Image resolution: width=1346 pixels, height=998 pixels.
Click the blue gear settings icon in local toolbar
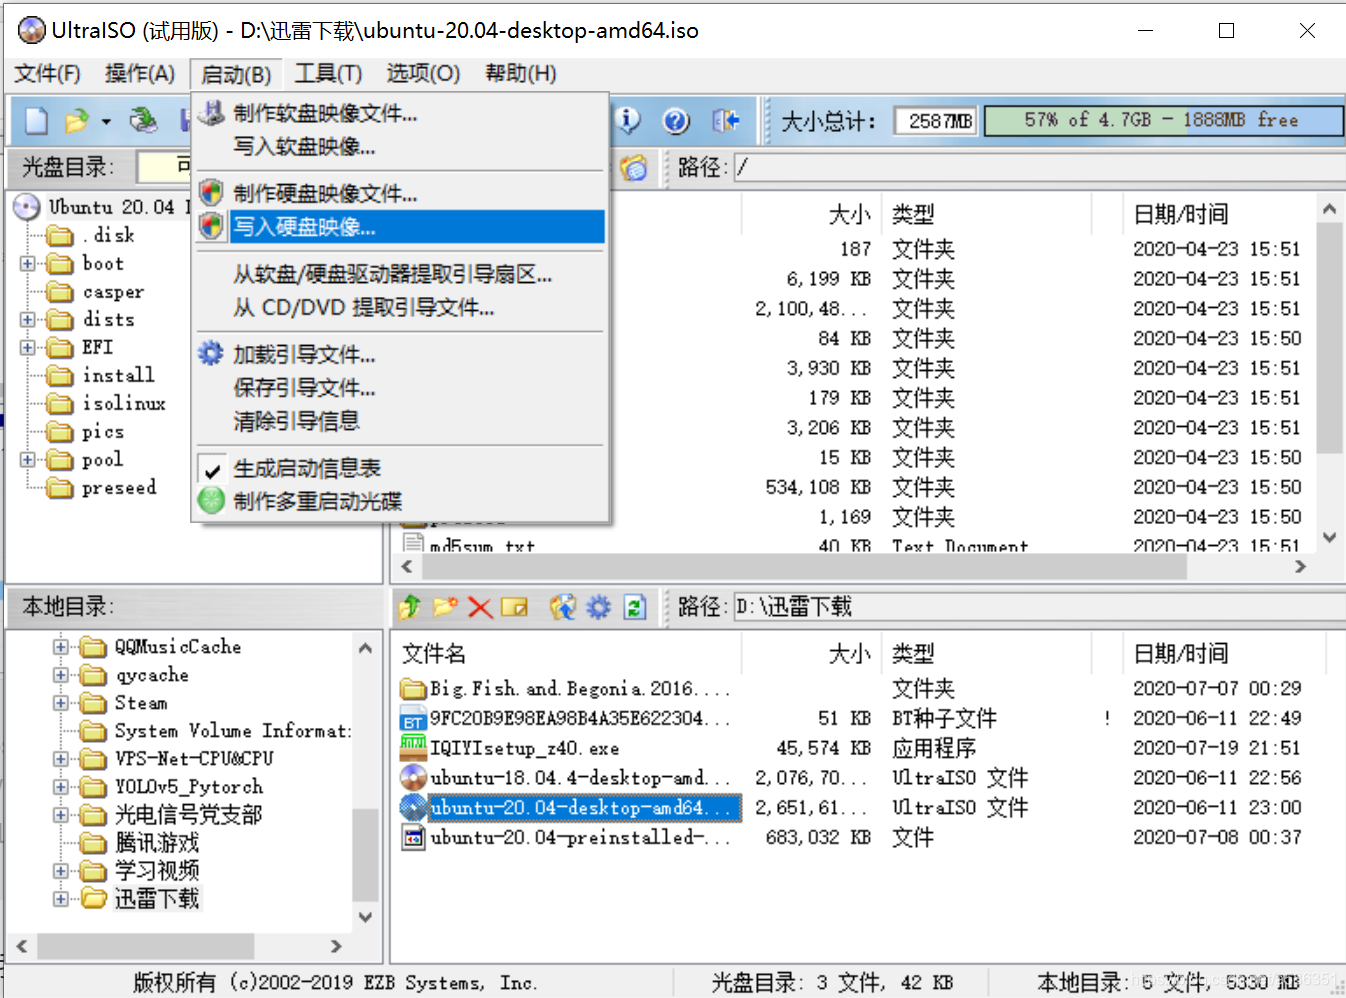click(598, 607)
